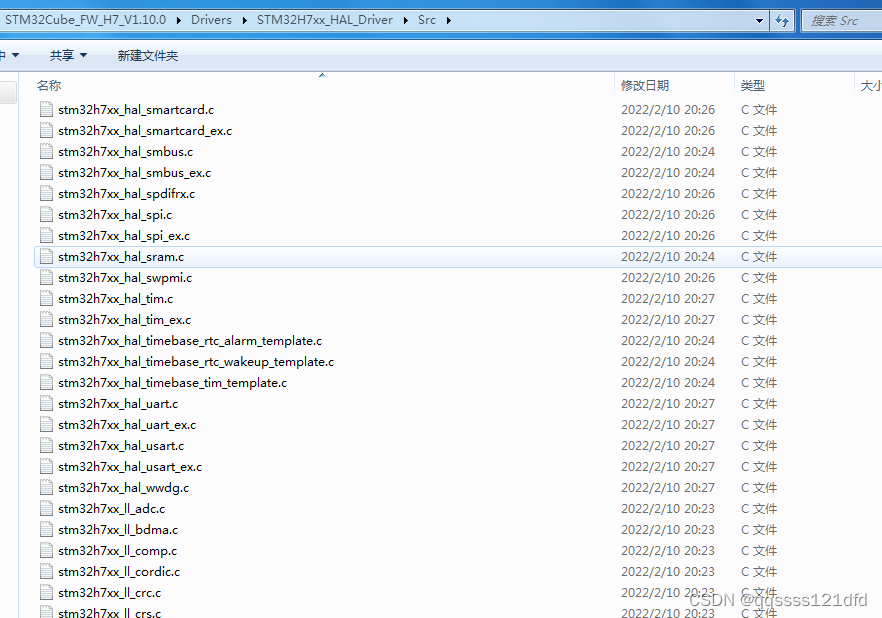
Task: Click 新建文件夹 button
Action: point(148,55)
